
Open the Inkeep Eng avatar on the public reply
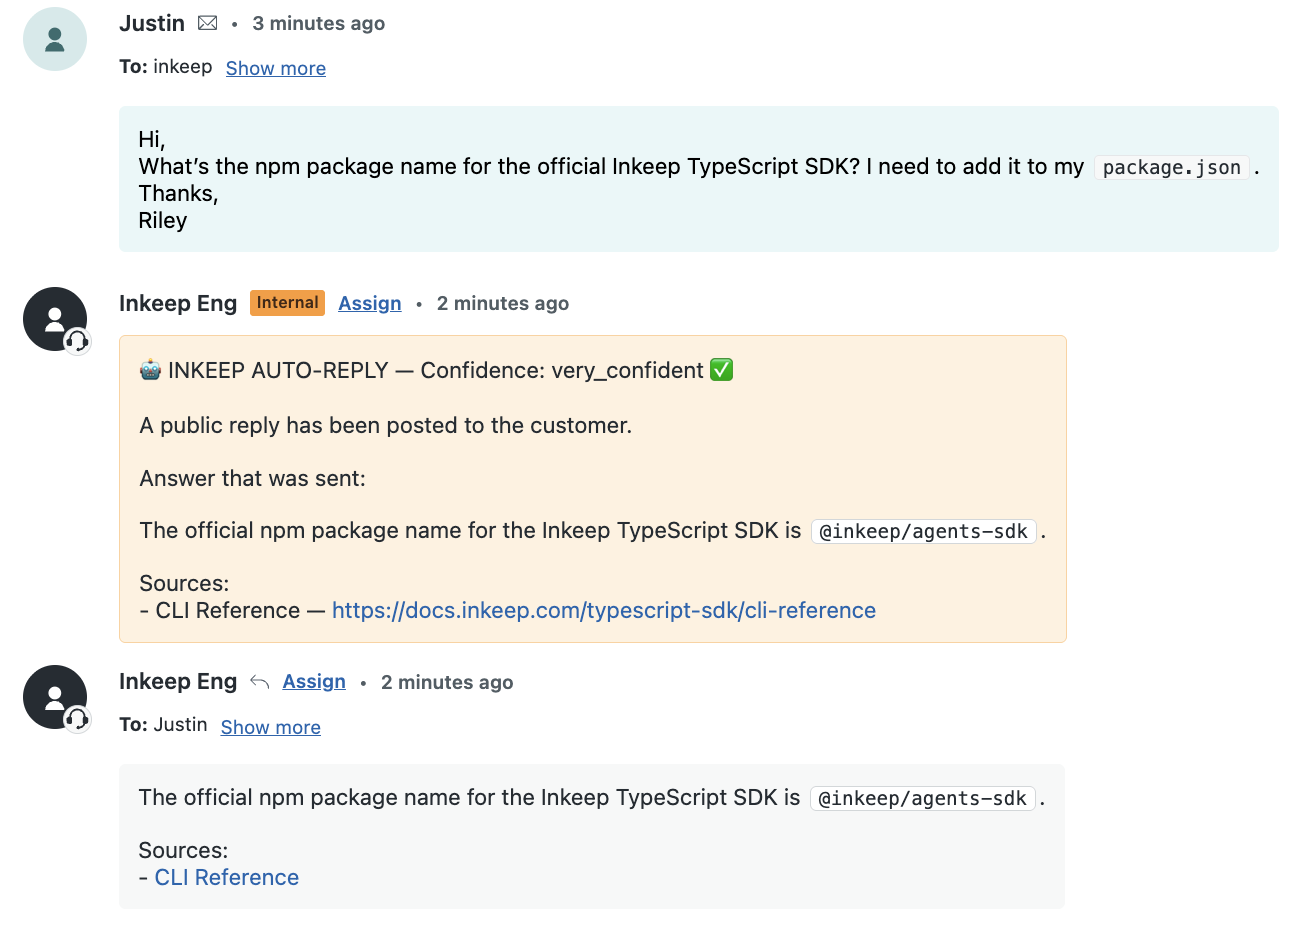coord(55,697)
